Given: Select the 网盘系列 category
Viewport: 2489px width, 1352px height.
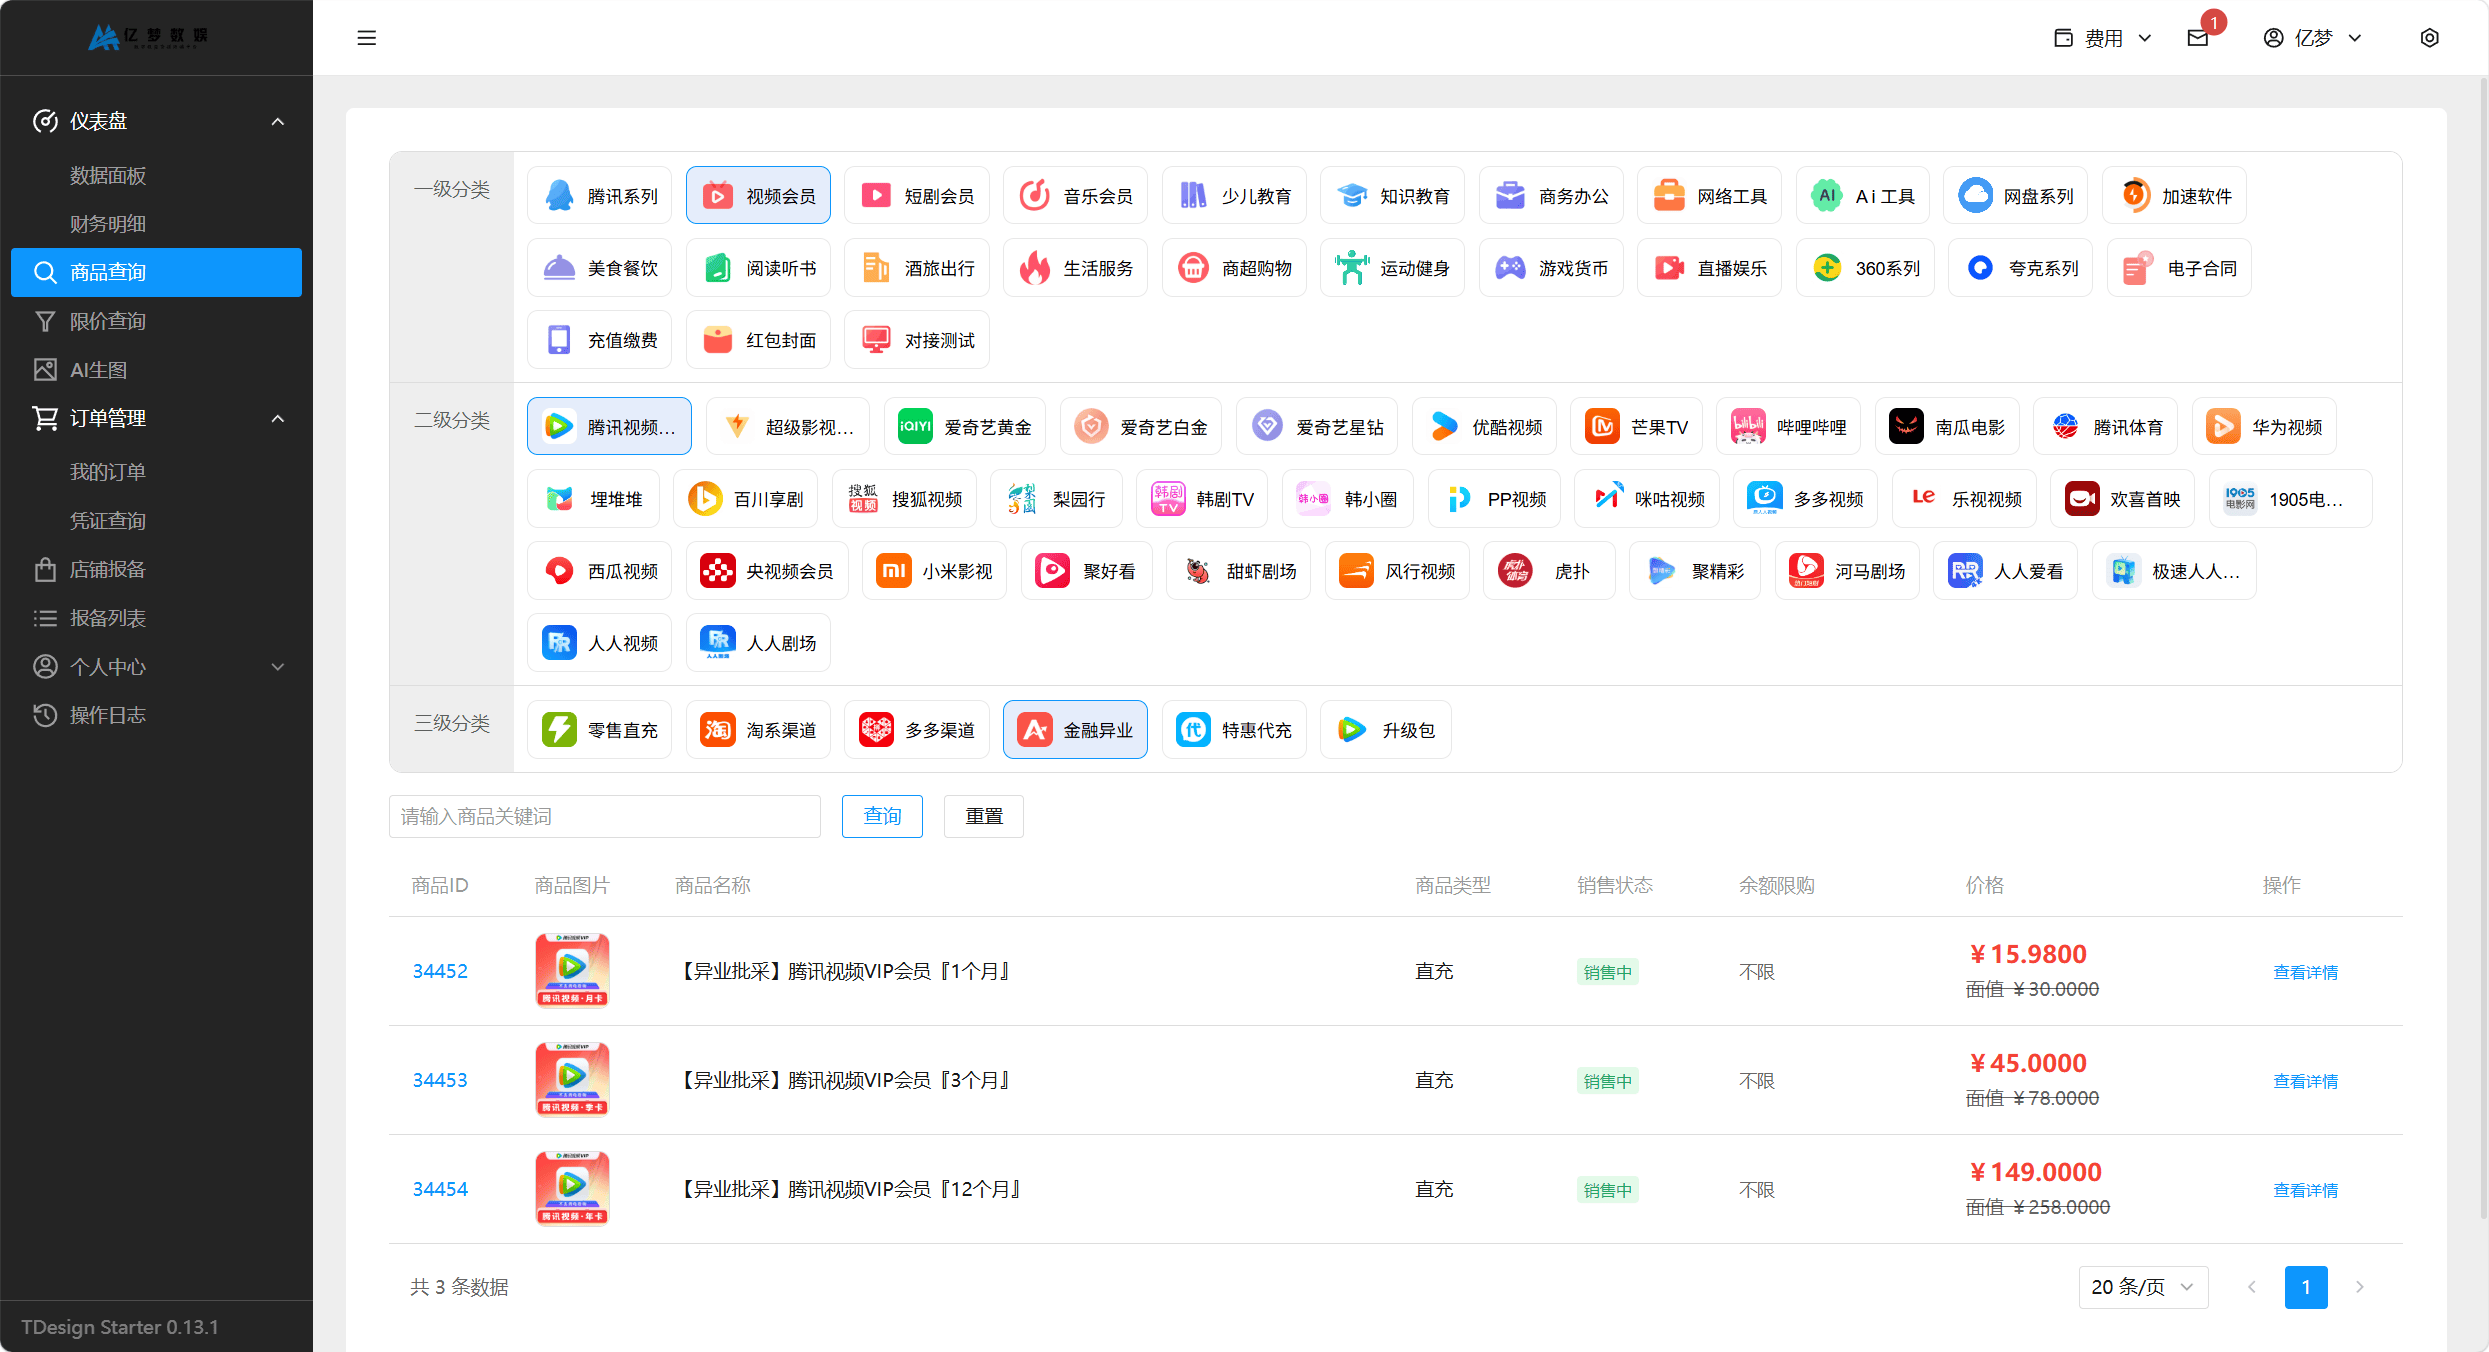Looking at the screenshot, I should point(2016,196).
